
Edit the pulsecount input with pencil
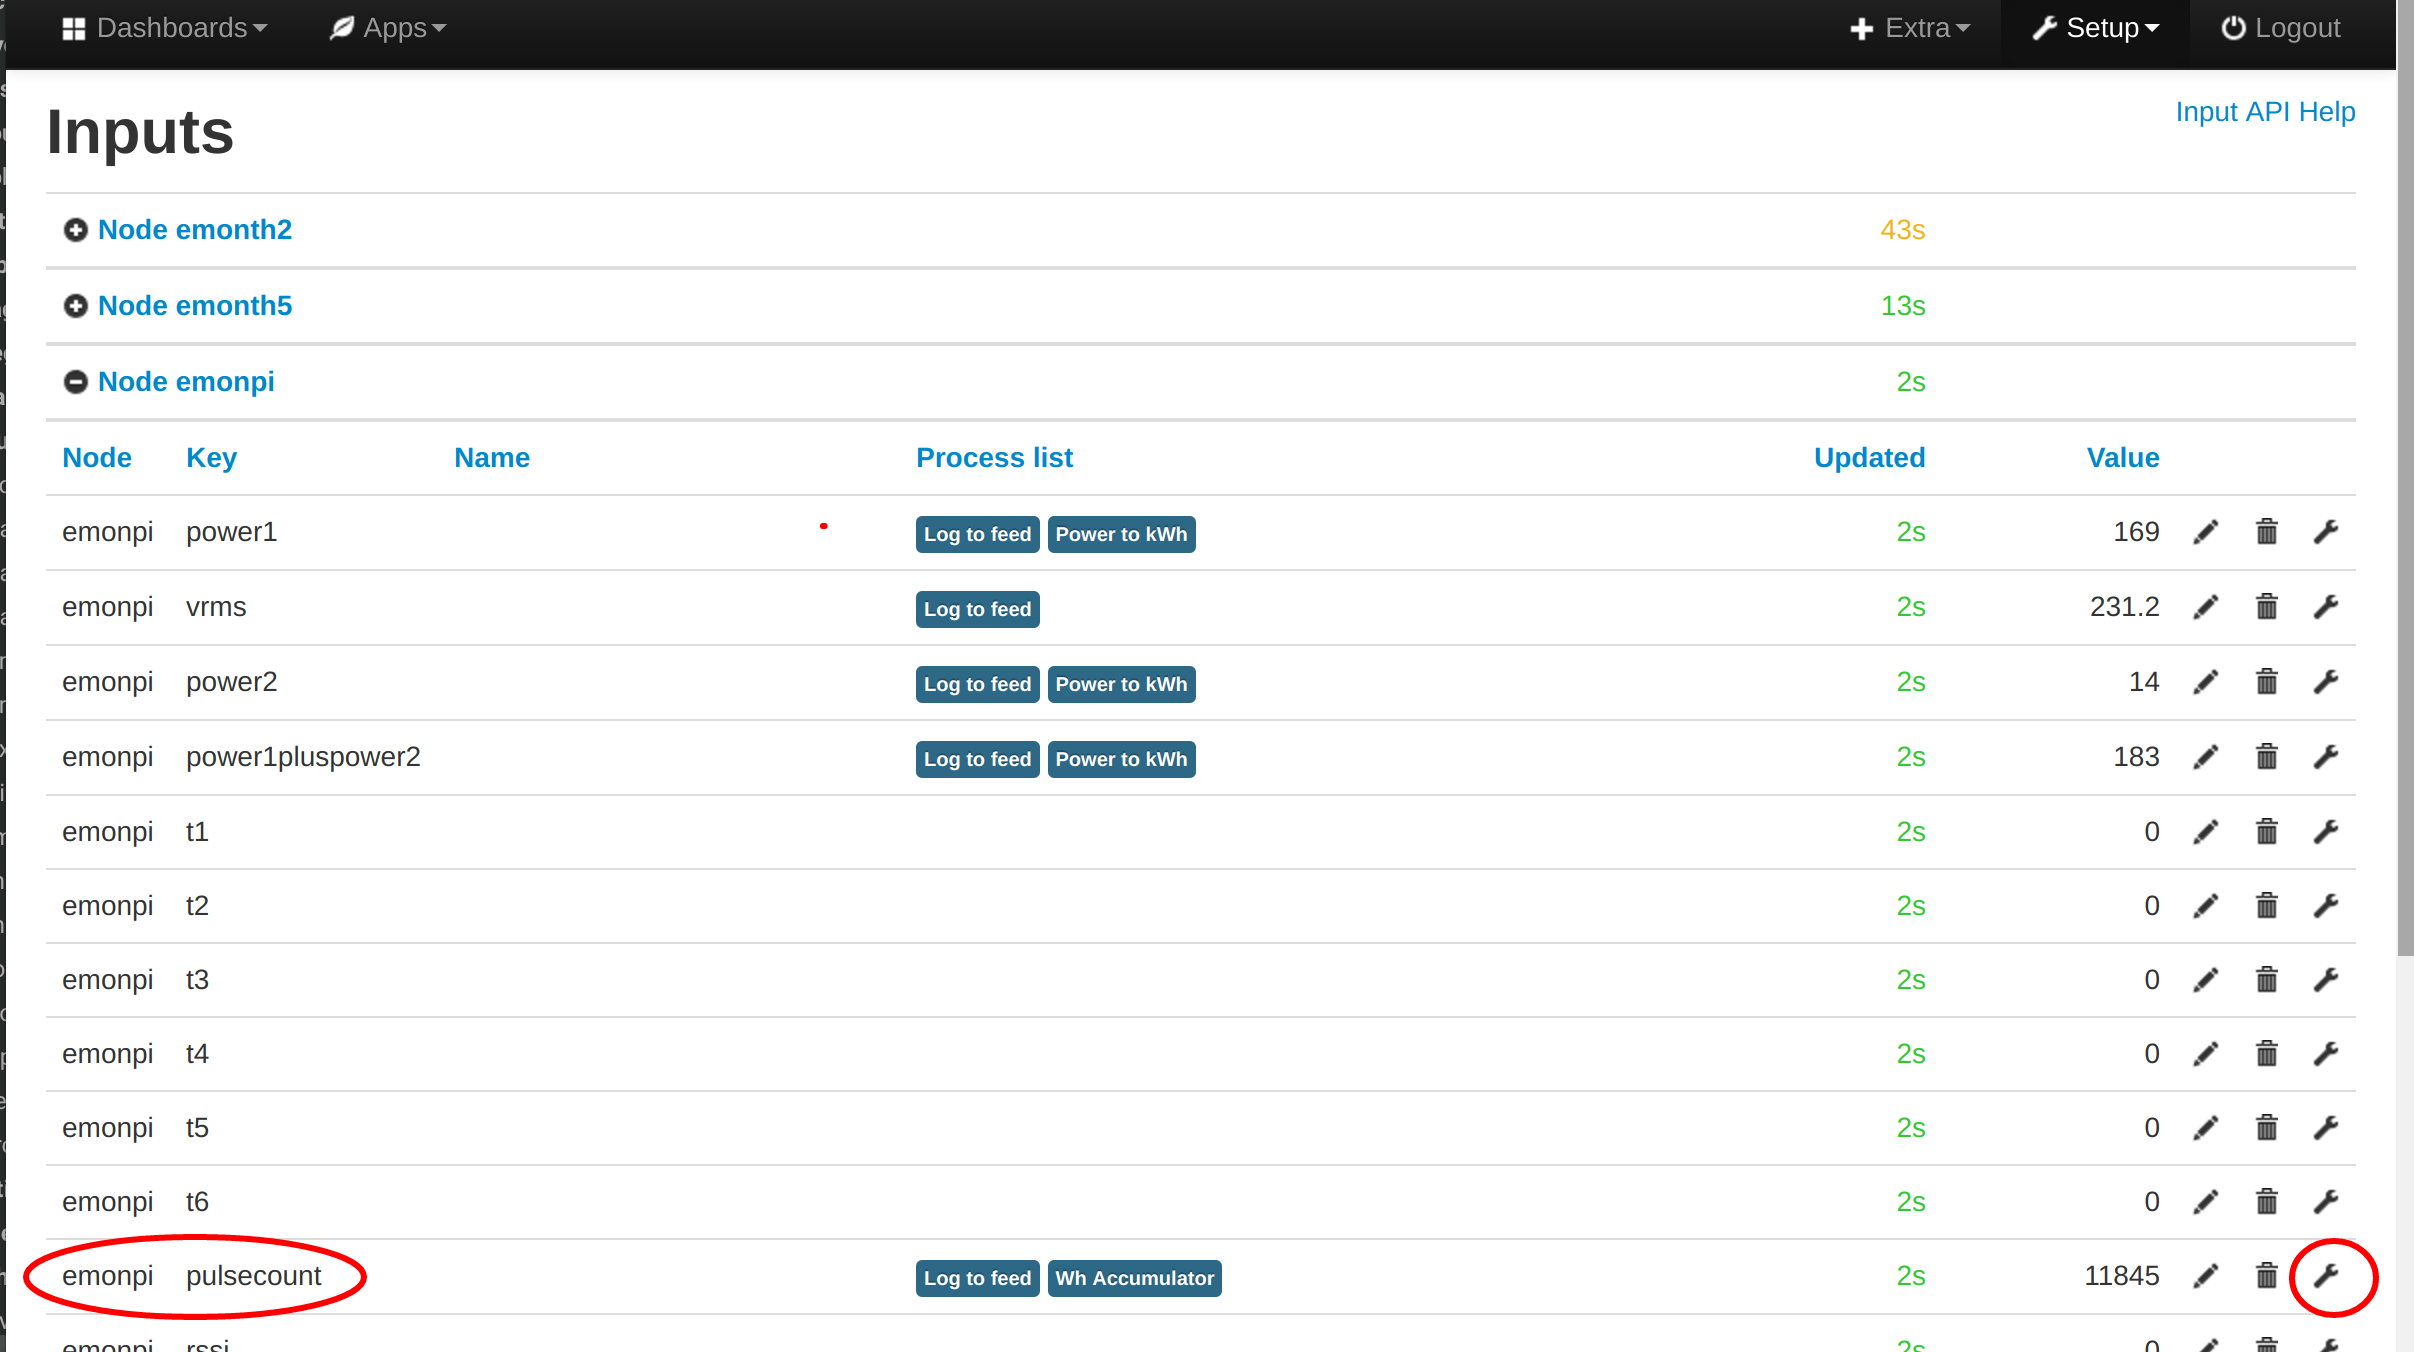tap(2206, 1276)
